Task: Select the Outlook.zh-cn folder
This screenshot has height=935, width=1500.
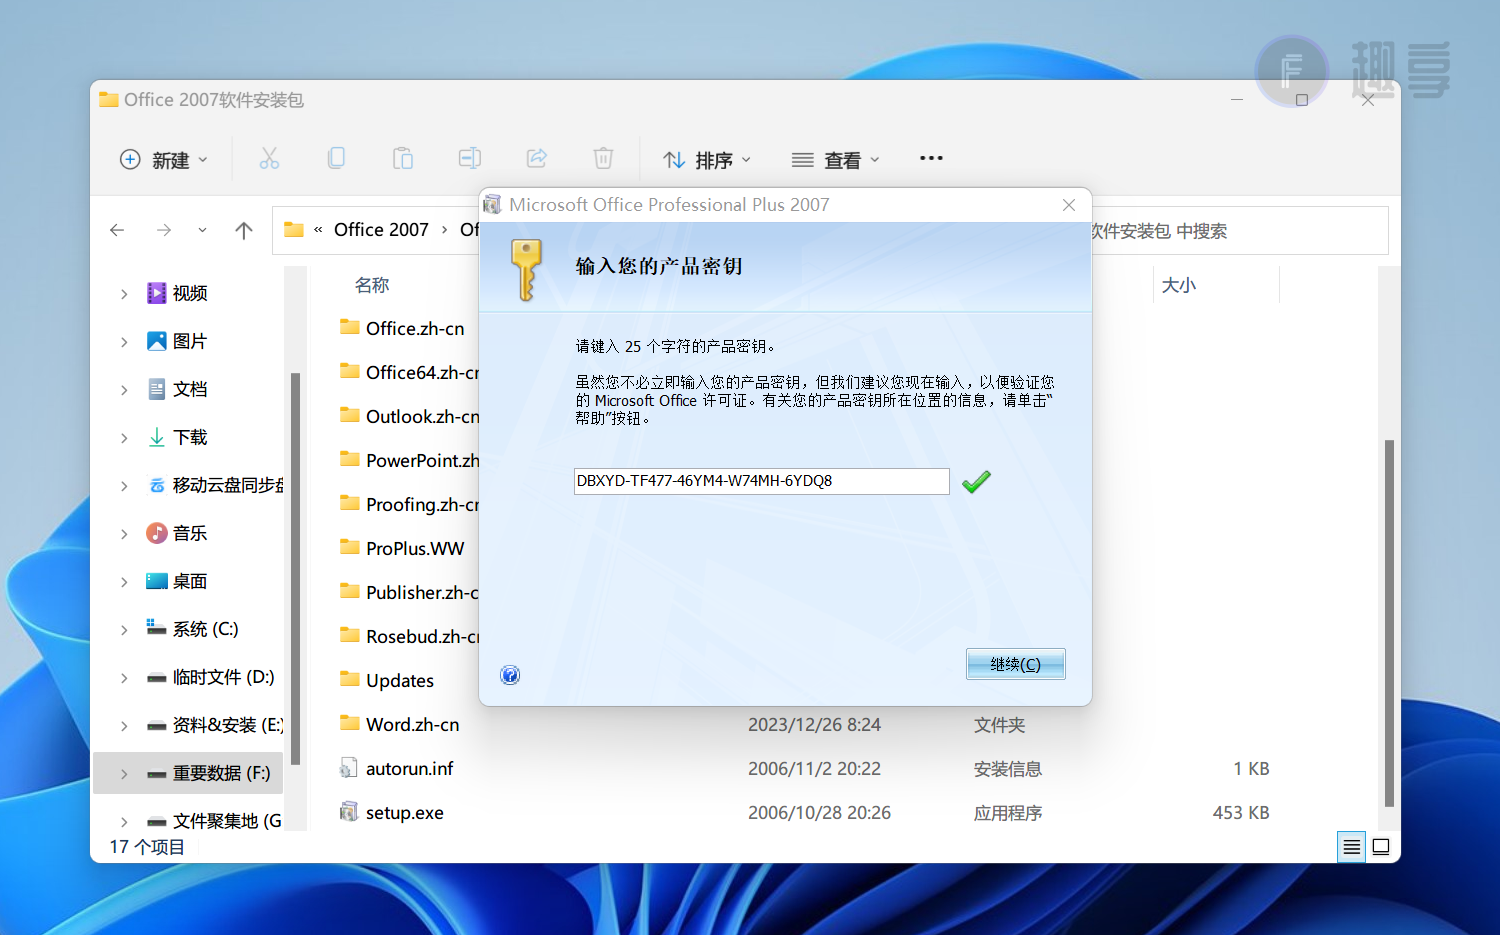Action: [x=409, y=416]
